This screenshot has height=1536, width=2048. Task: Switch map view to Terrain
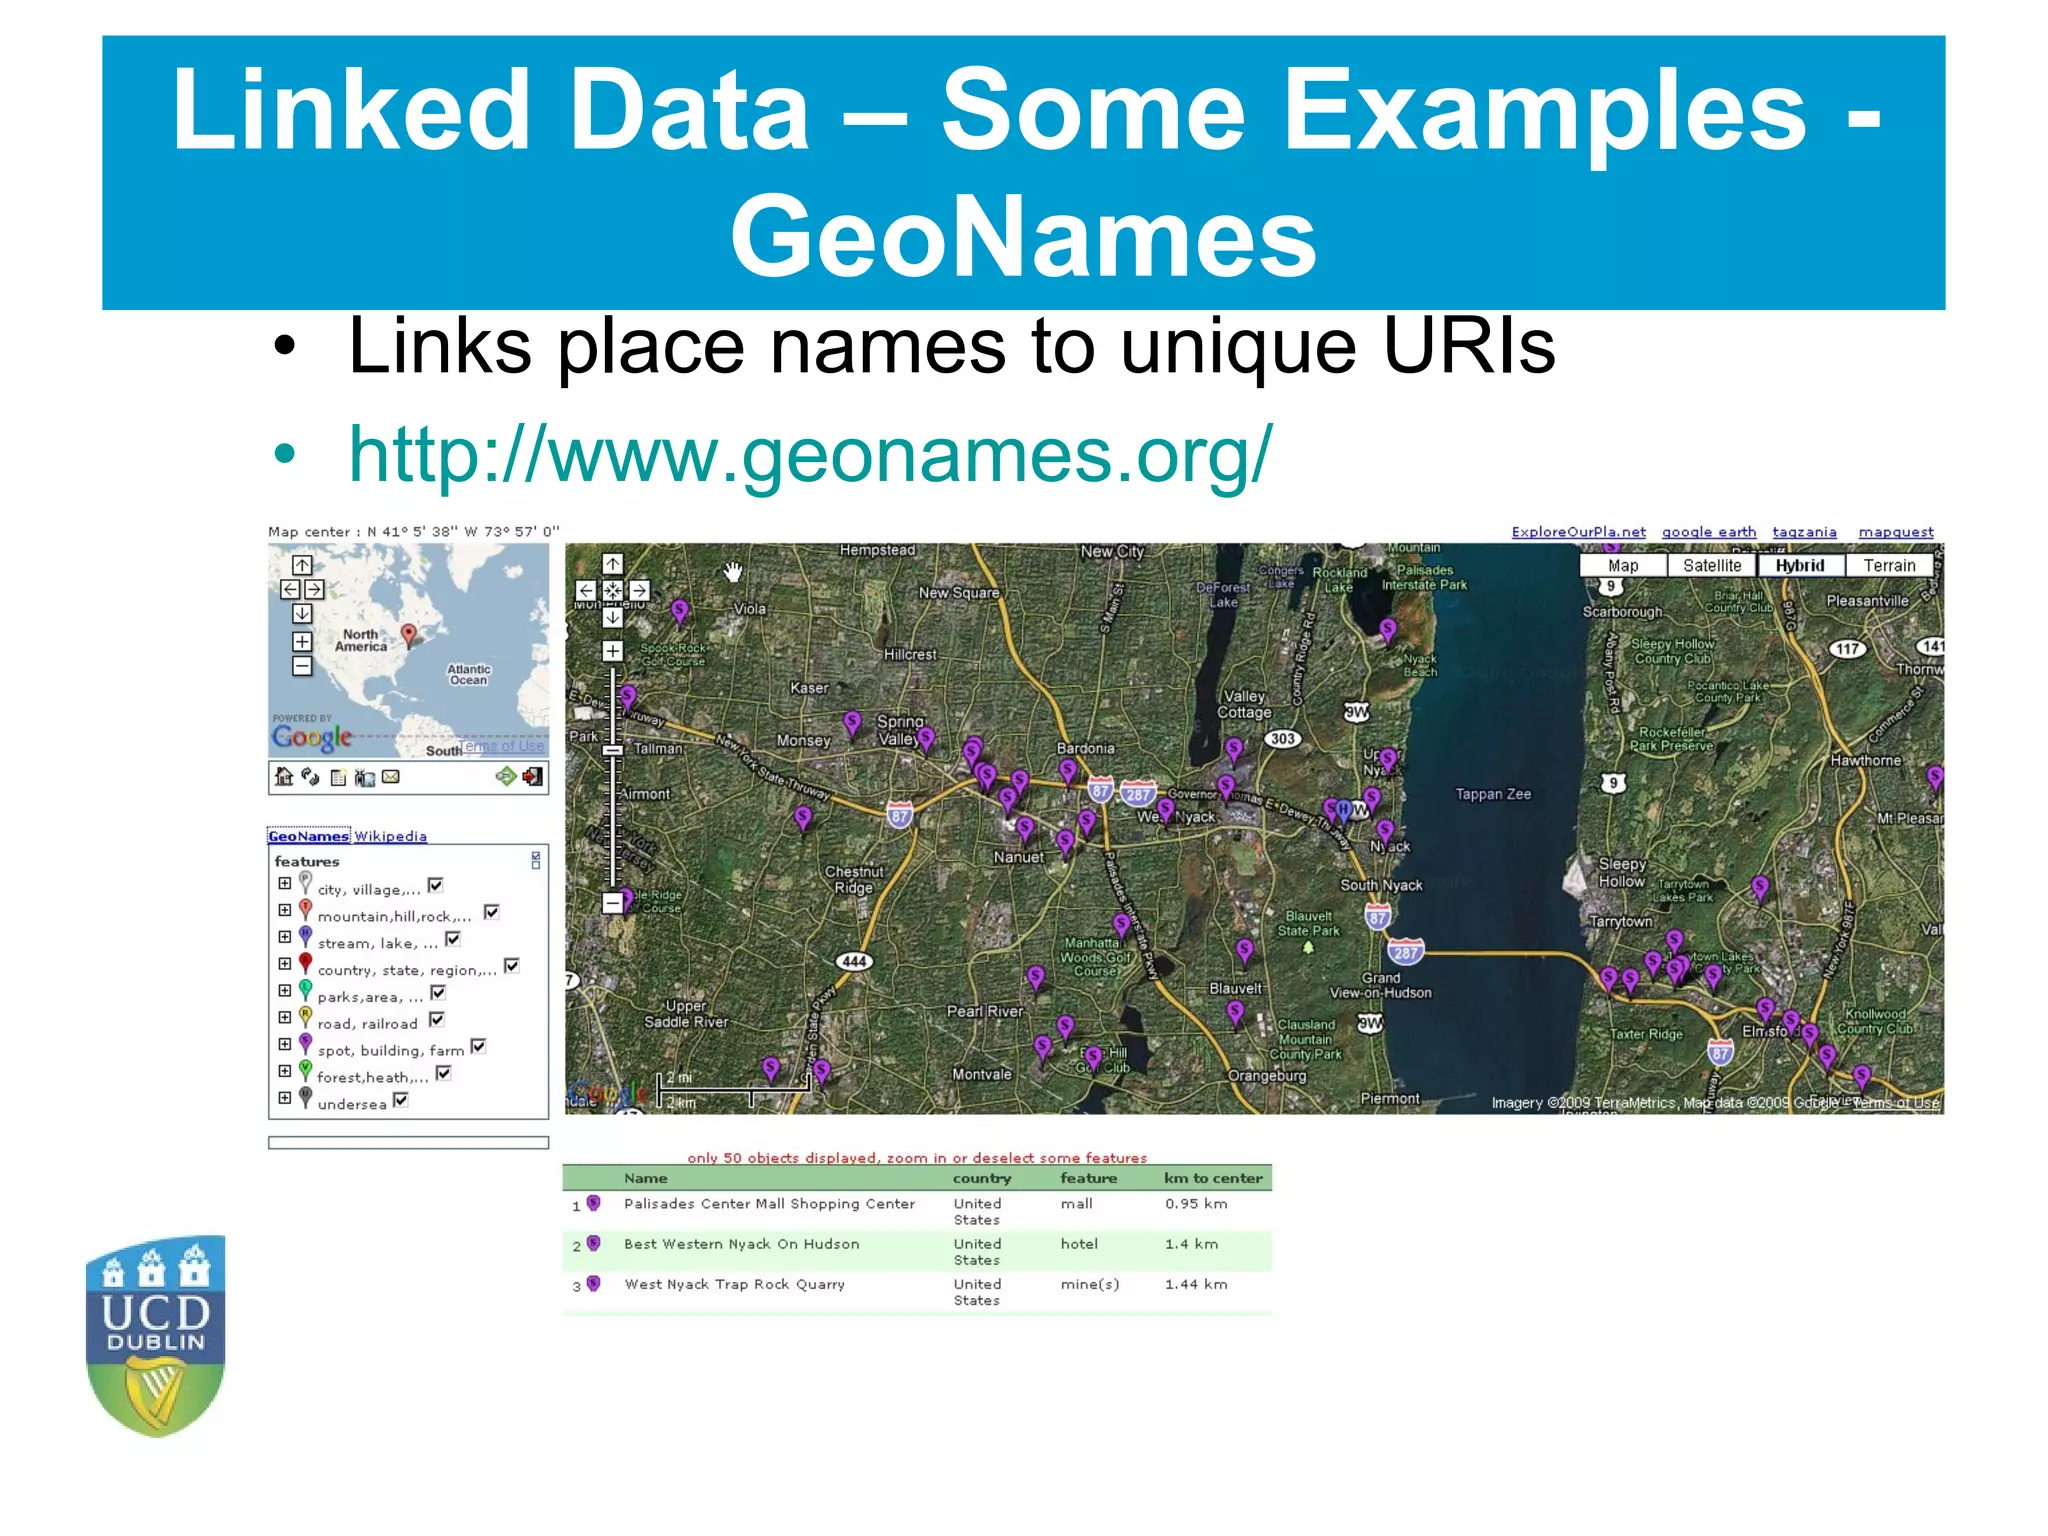[1888, 566]
